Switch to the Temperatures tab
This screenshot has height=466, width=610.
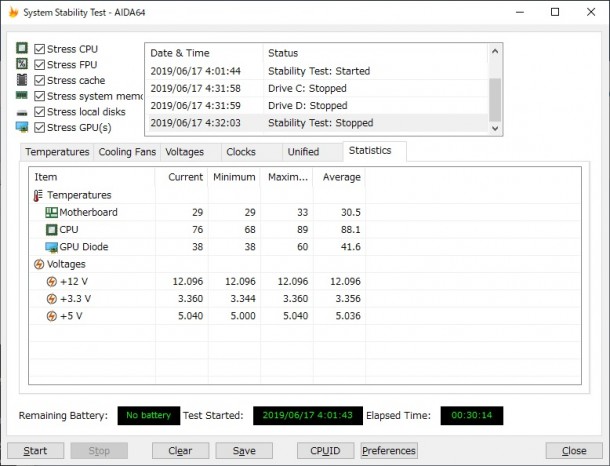tap(57, 152)
